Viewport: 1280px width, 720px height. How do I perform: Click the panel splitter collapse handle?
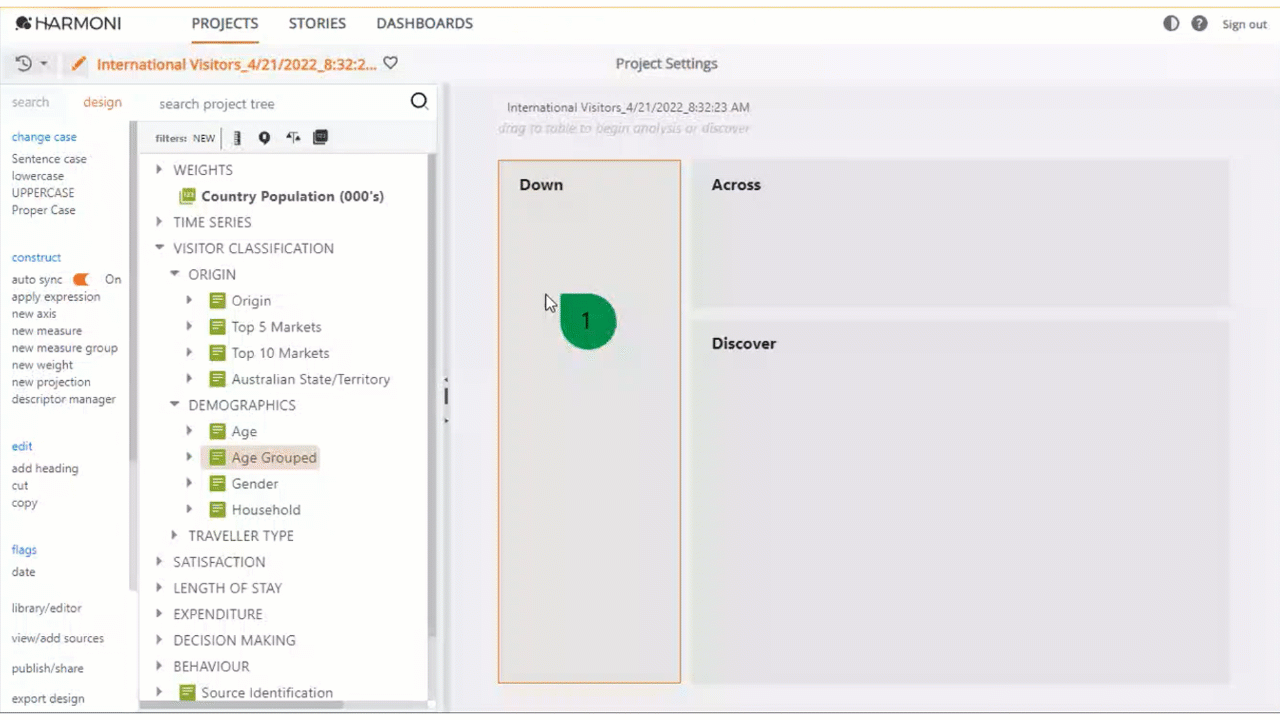pyautogui.click(x=446, y=396)
